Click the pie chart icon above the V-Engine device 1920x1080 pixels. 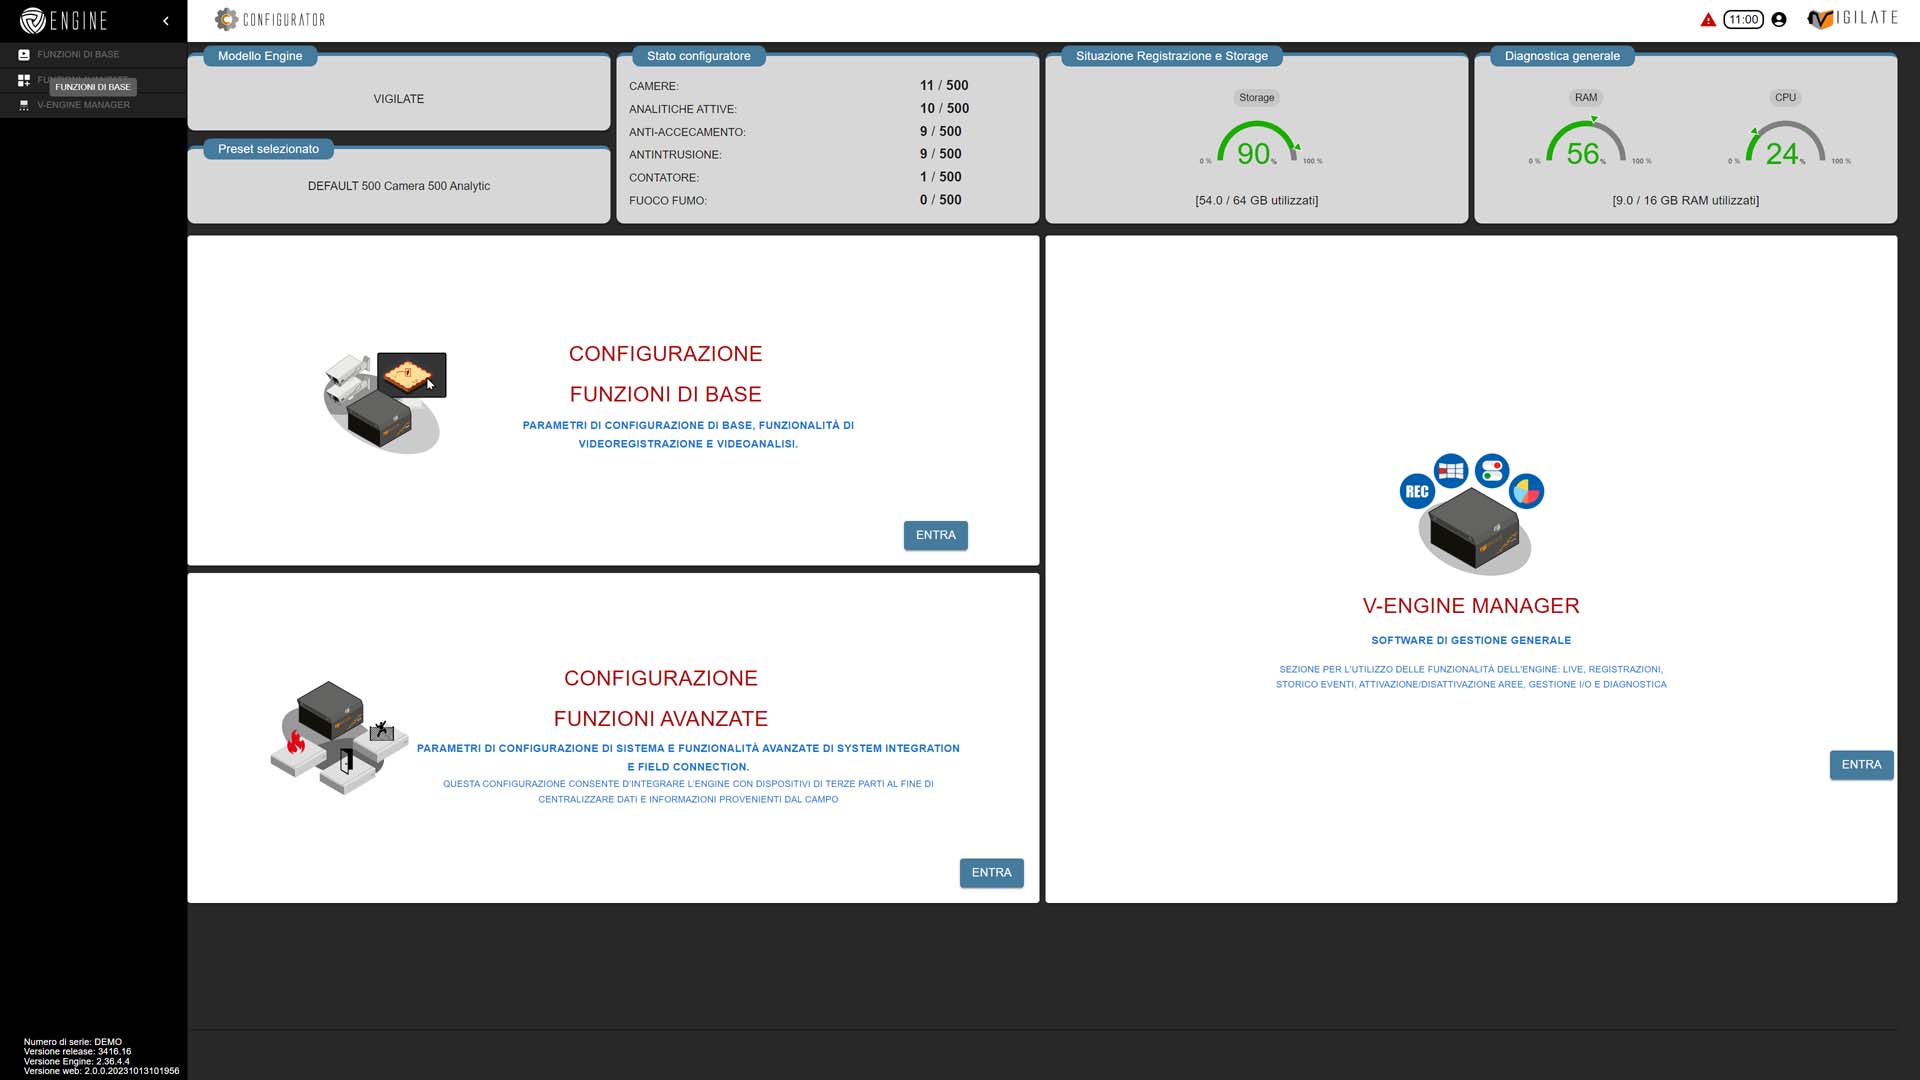[1526, 491]
